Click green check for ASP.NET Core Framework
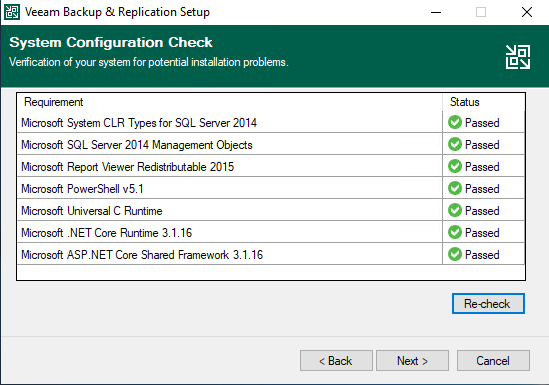The height and width of the screenshot is (385, 549). [x=455, y=254]
